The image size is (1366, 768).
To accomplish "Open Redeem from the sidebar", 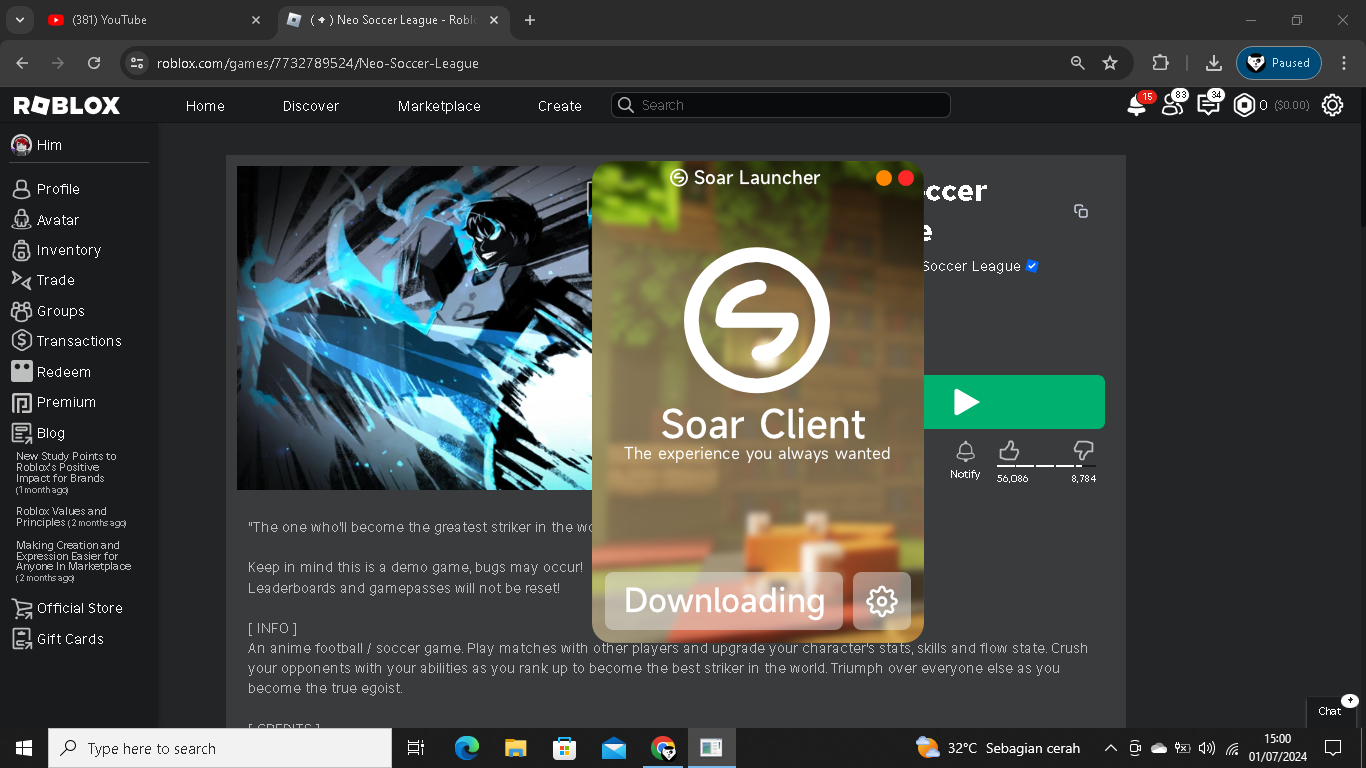I will 52,372.
